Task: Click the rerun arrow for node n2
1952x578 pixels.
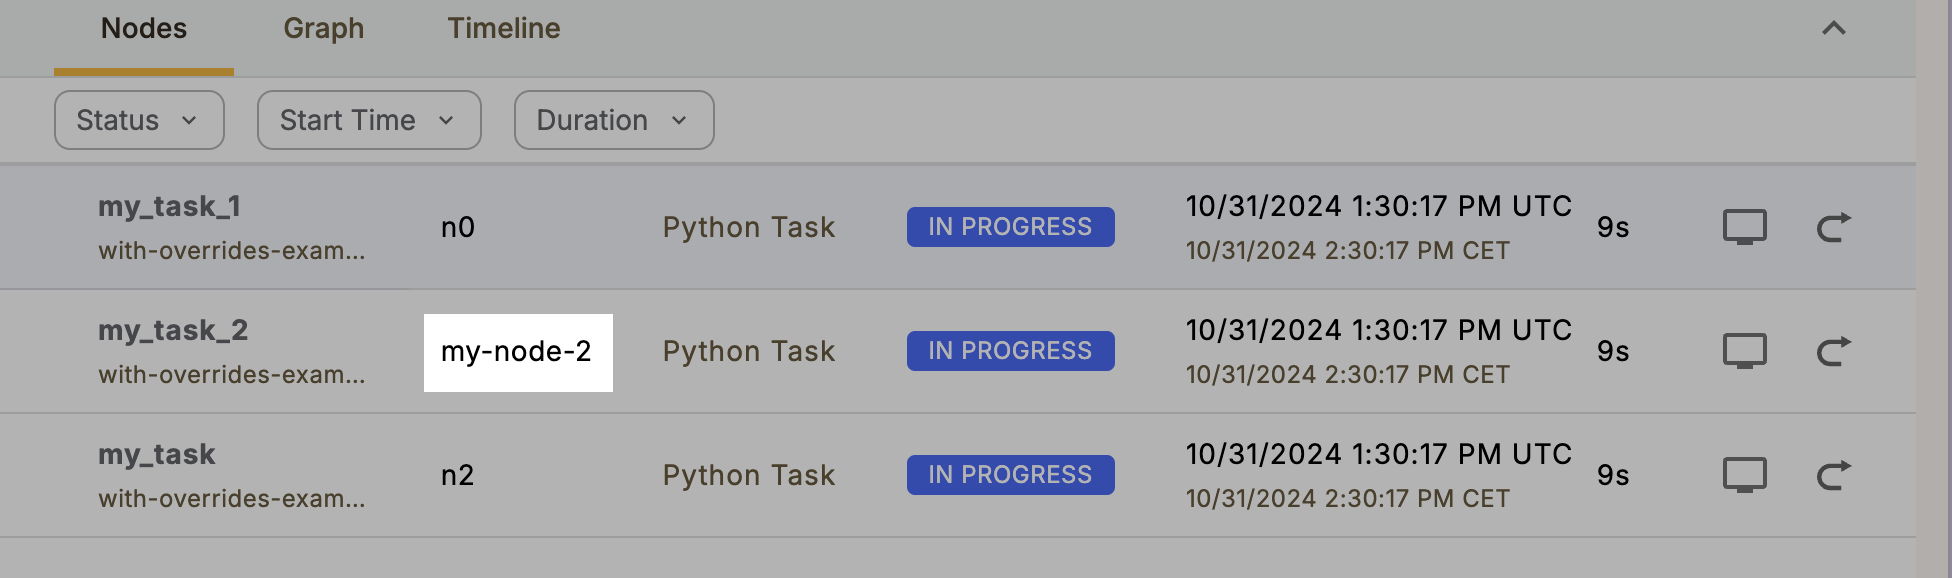Action: [x=1833, y=475]
